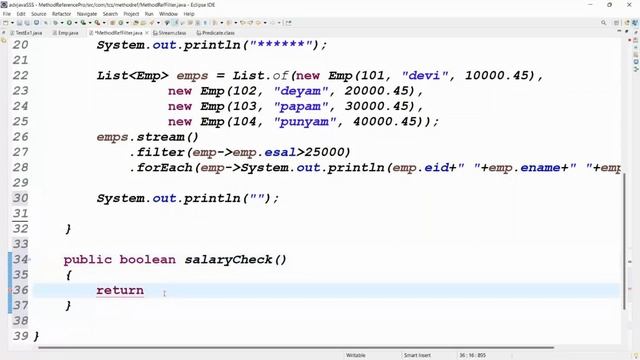This screenshot has height=360, width=640.
Task: Expand the Debug launch dropdown arrow
Action: [x=62, y=23]
